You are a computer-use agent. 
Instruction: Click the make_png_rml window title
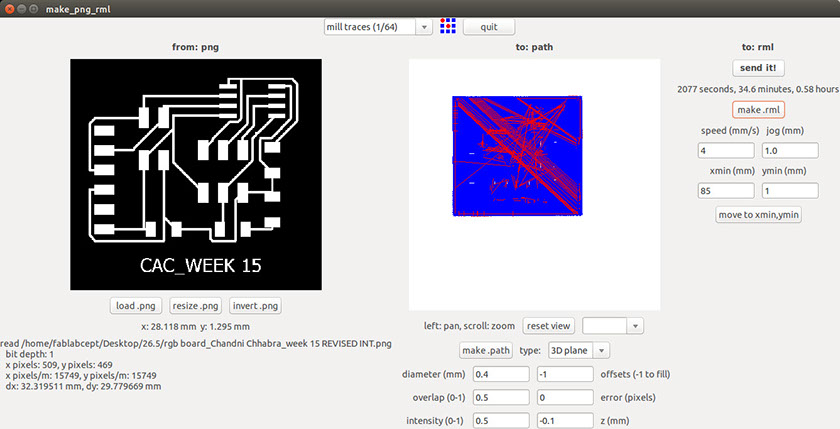(x=78, y=9)
